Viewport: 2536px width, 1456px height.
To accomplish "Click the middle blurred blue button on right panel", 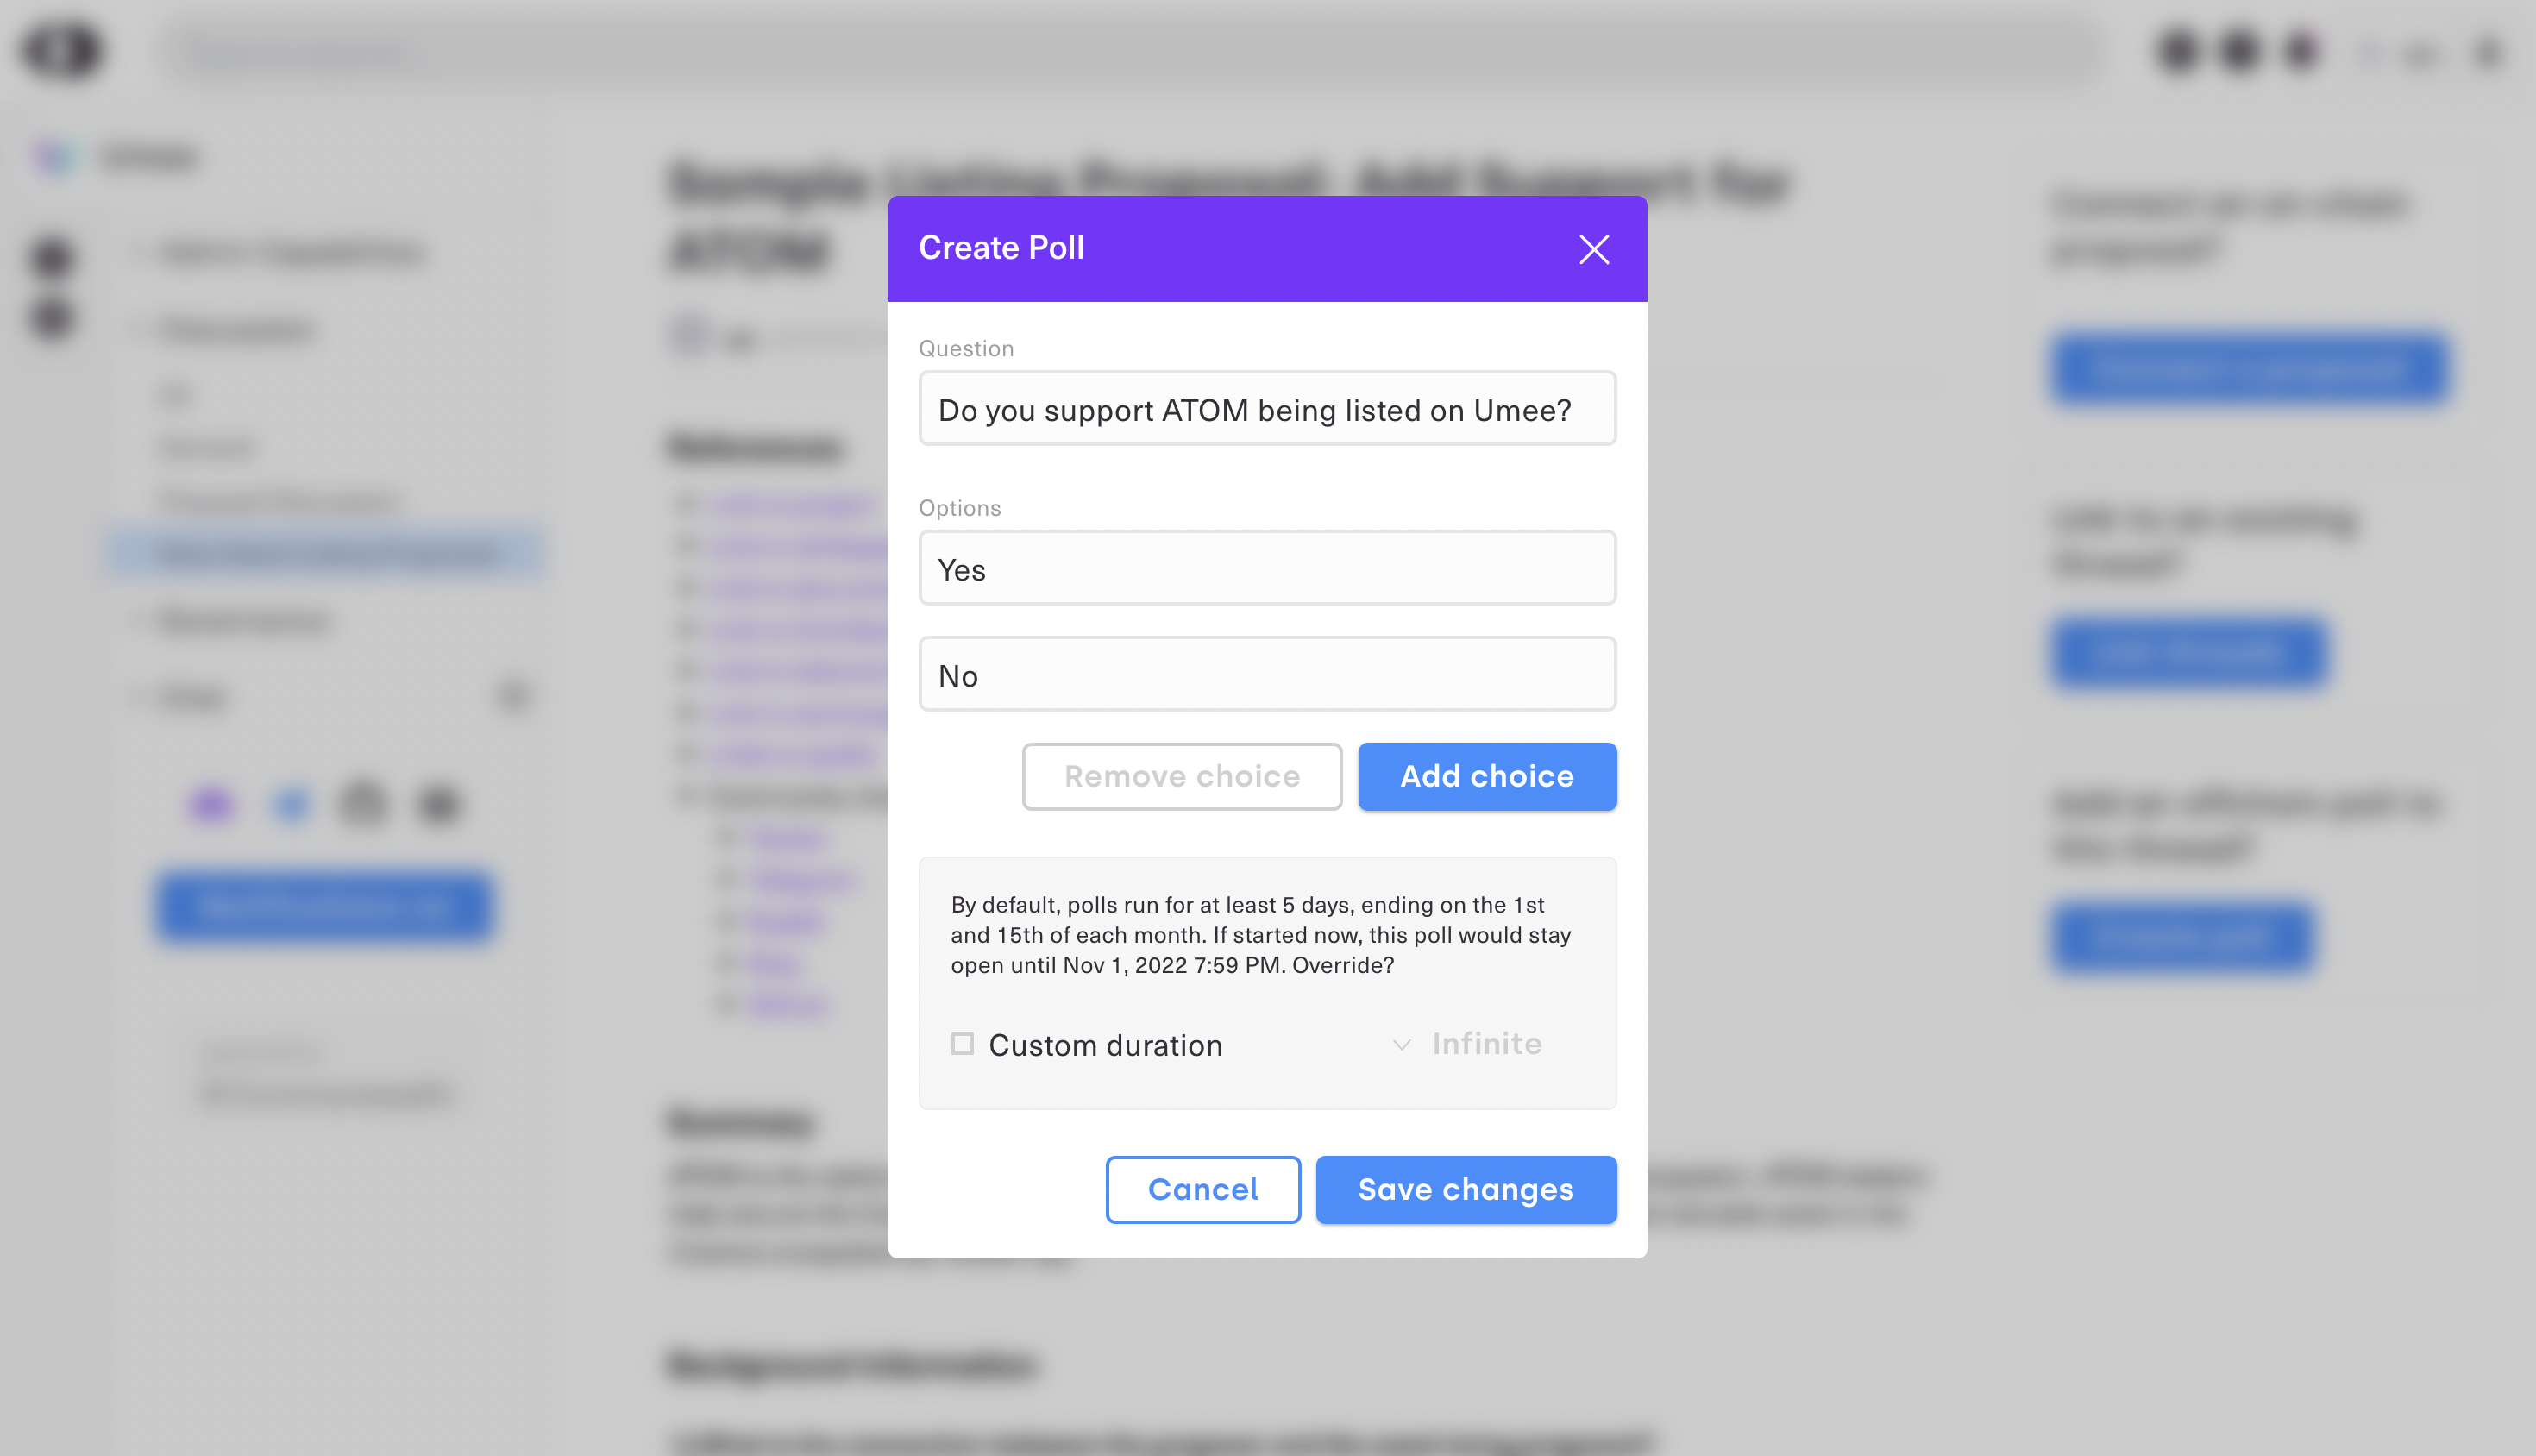I will pos(2188,653).
